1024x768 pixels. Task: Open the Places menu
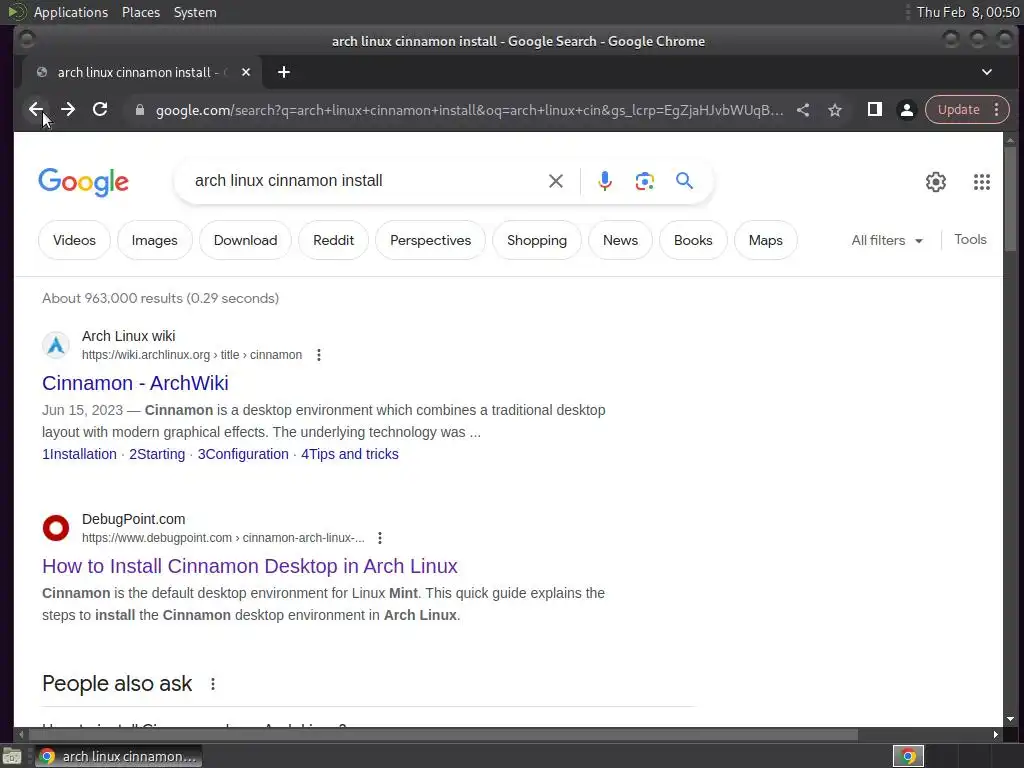coord(141,12)
